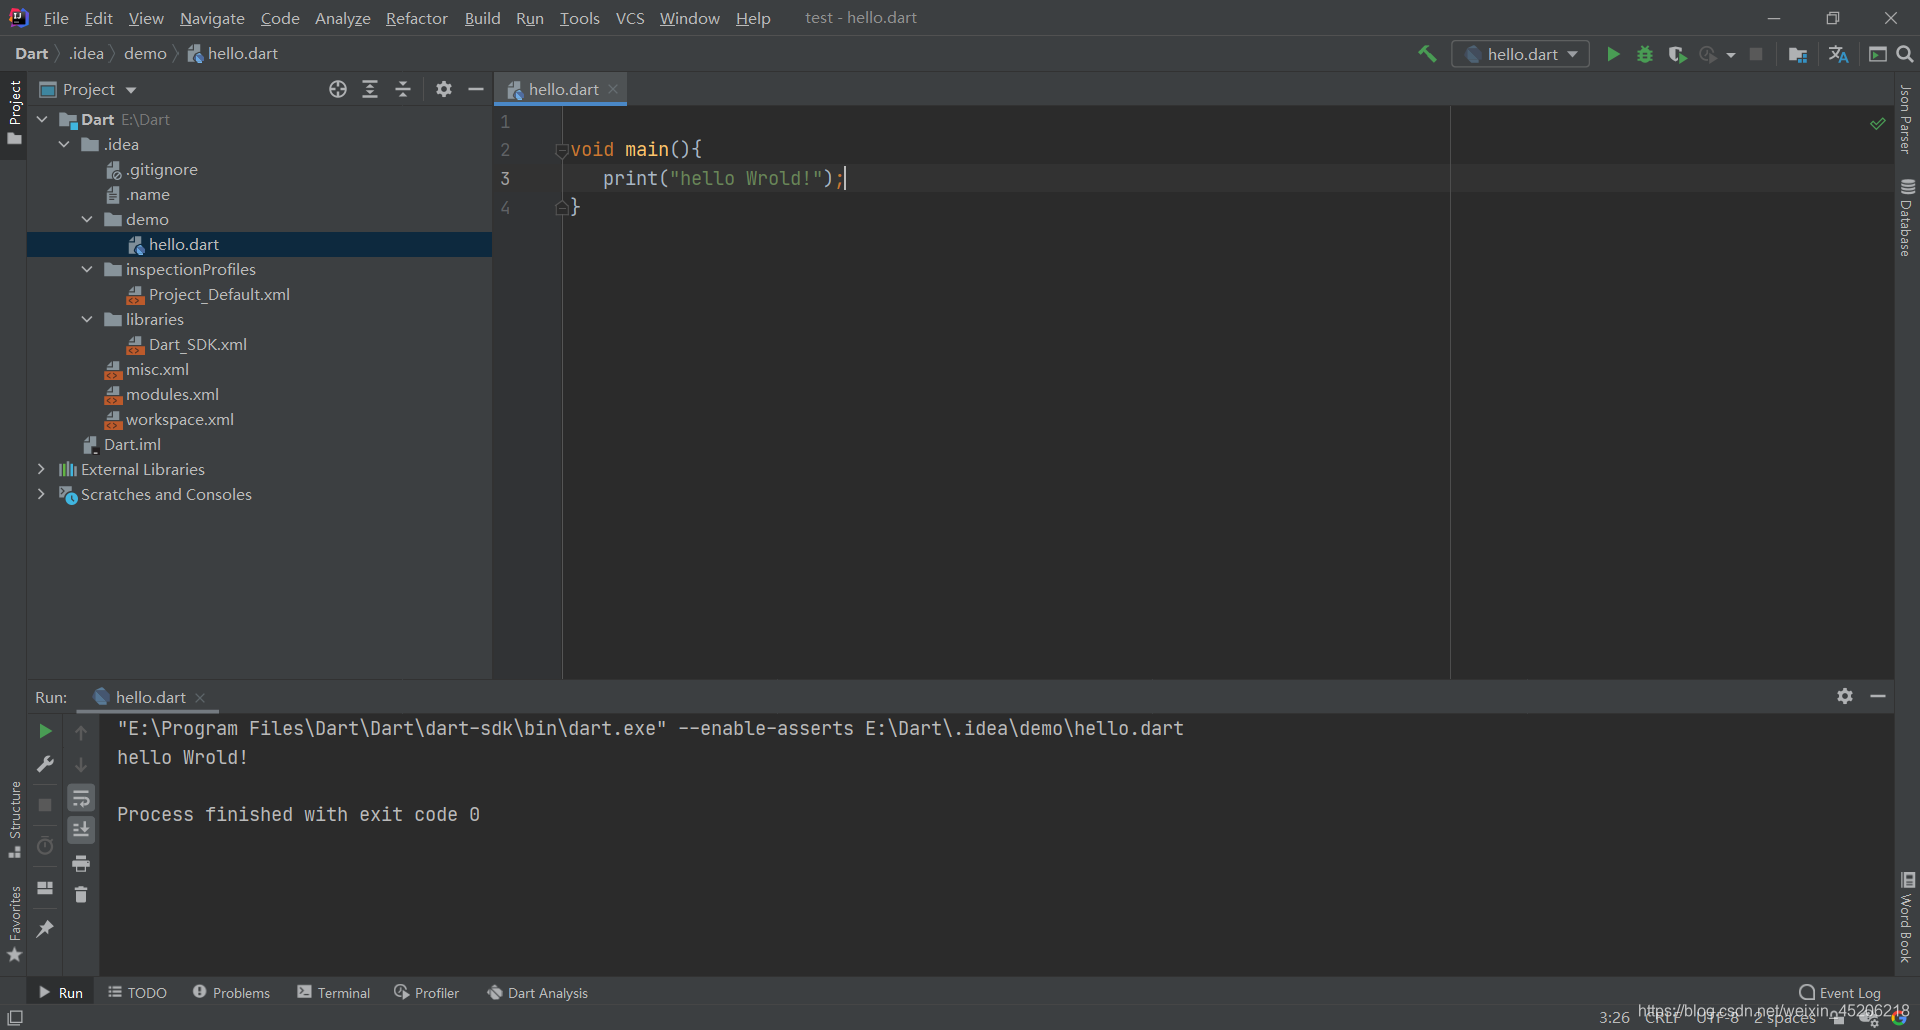
Task: Click the print icon in Run console
Action: [x=81, y=863]
